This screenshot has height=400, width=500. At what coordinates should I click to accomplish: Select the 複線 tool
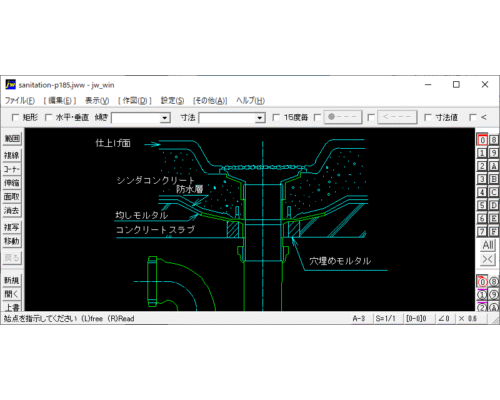coord(12,155)
